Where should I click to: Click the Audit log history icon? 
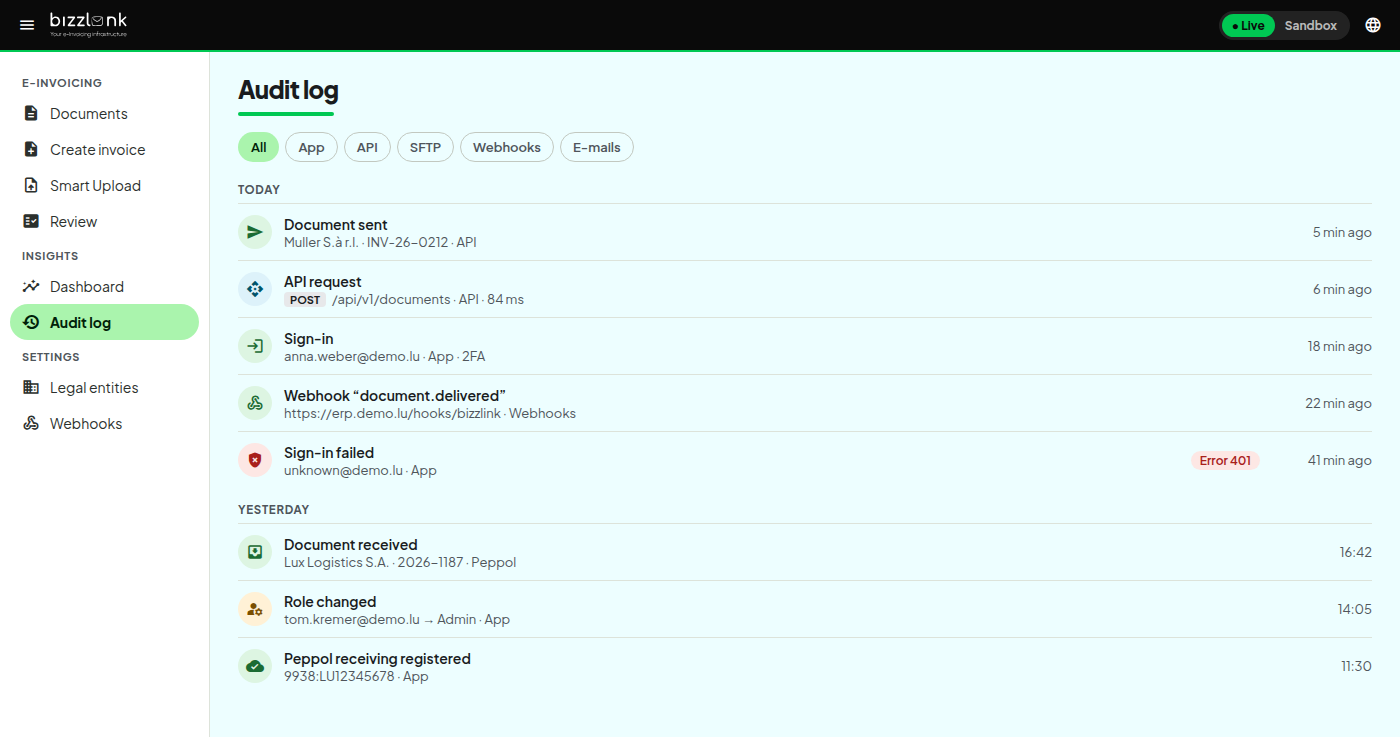pos(31,323)
